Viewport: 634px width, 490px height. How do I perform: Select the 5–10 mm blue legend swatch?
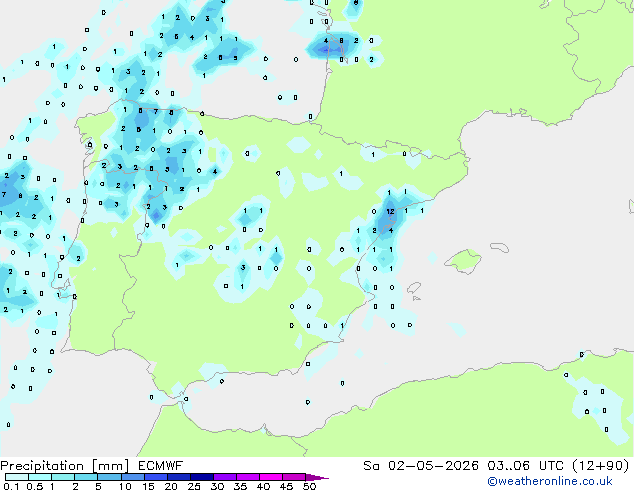pos(109,477)
